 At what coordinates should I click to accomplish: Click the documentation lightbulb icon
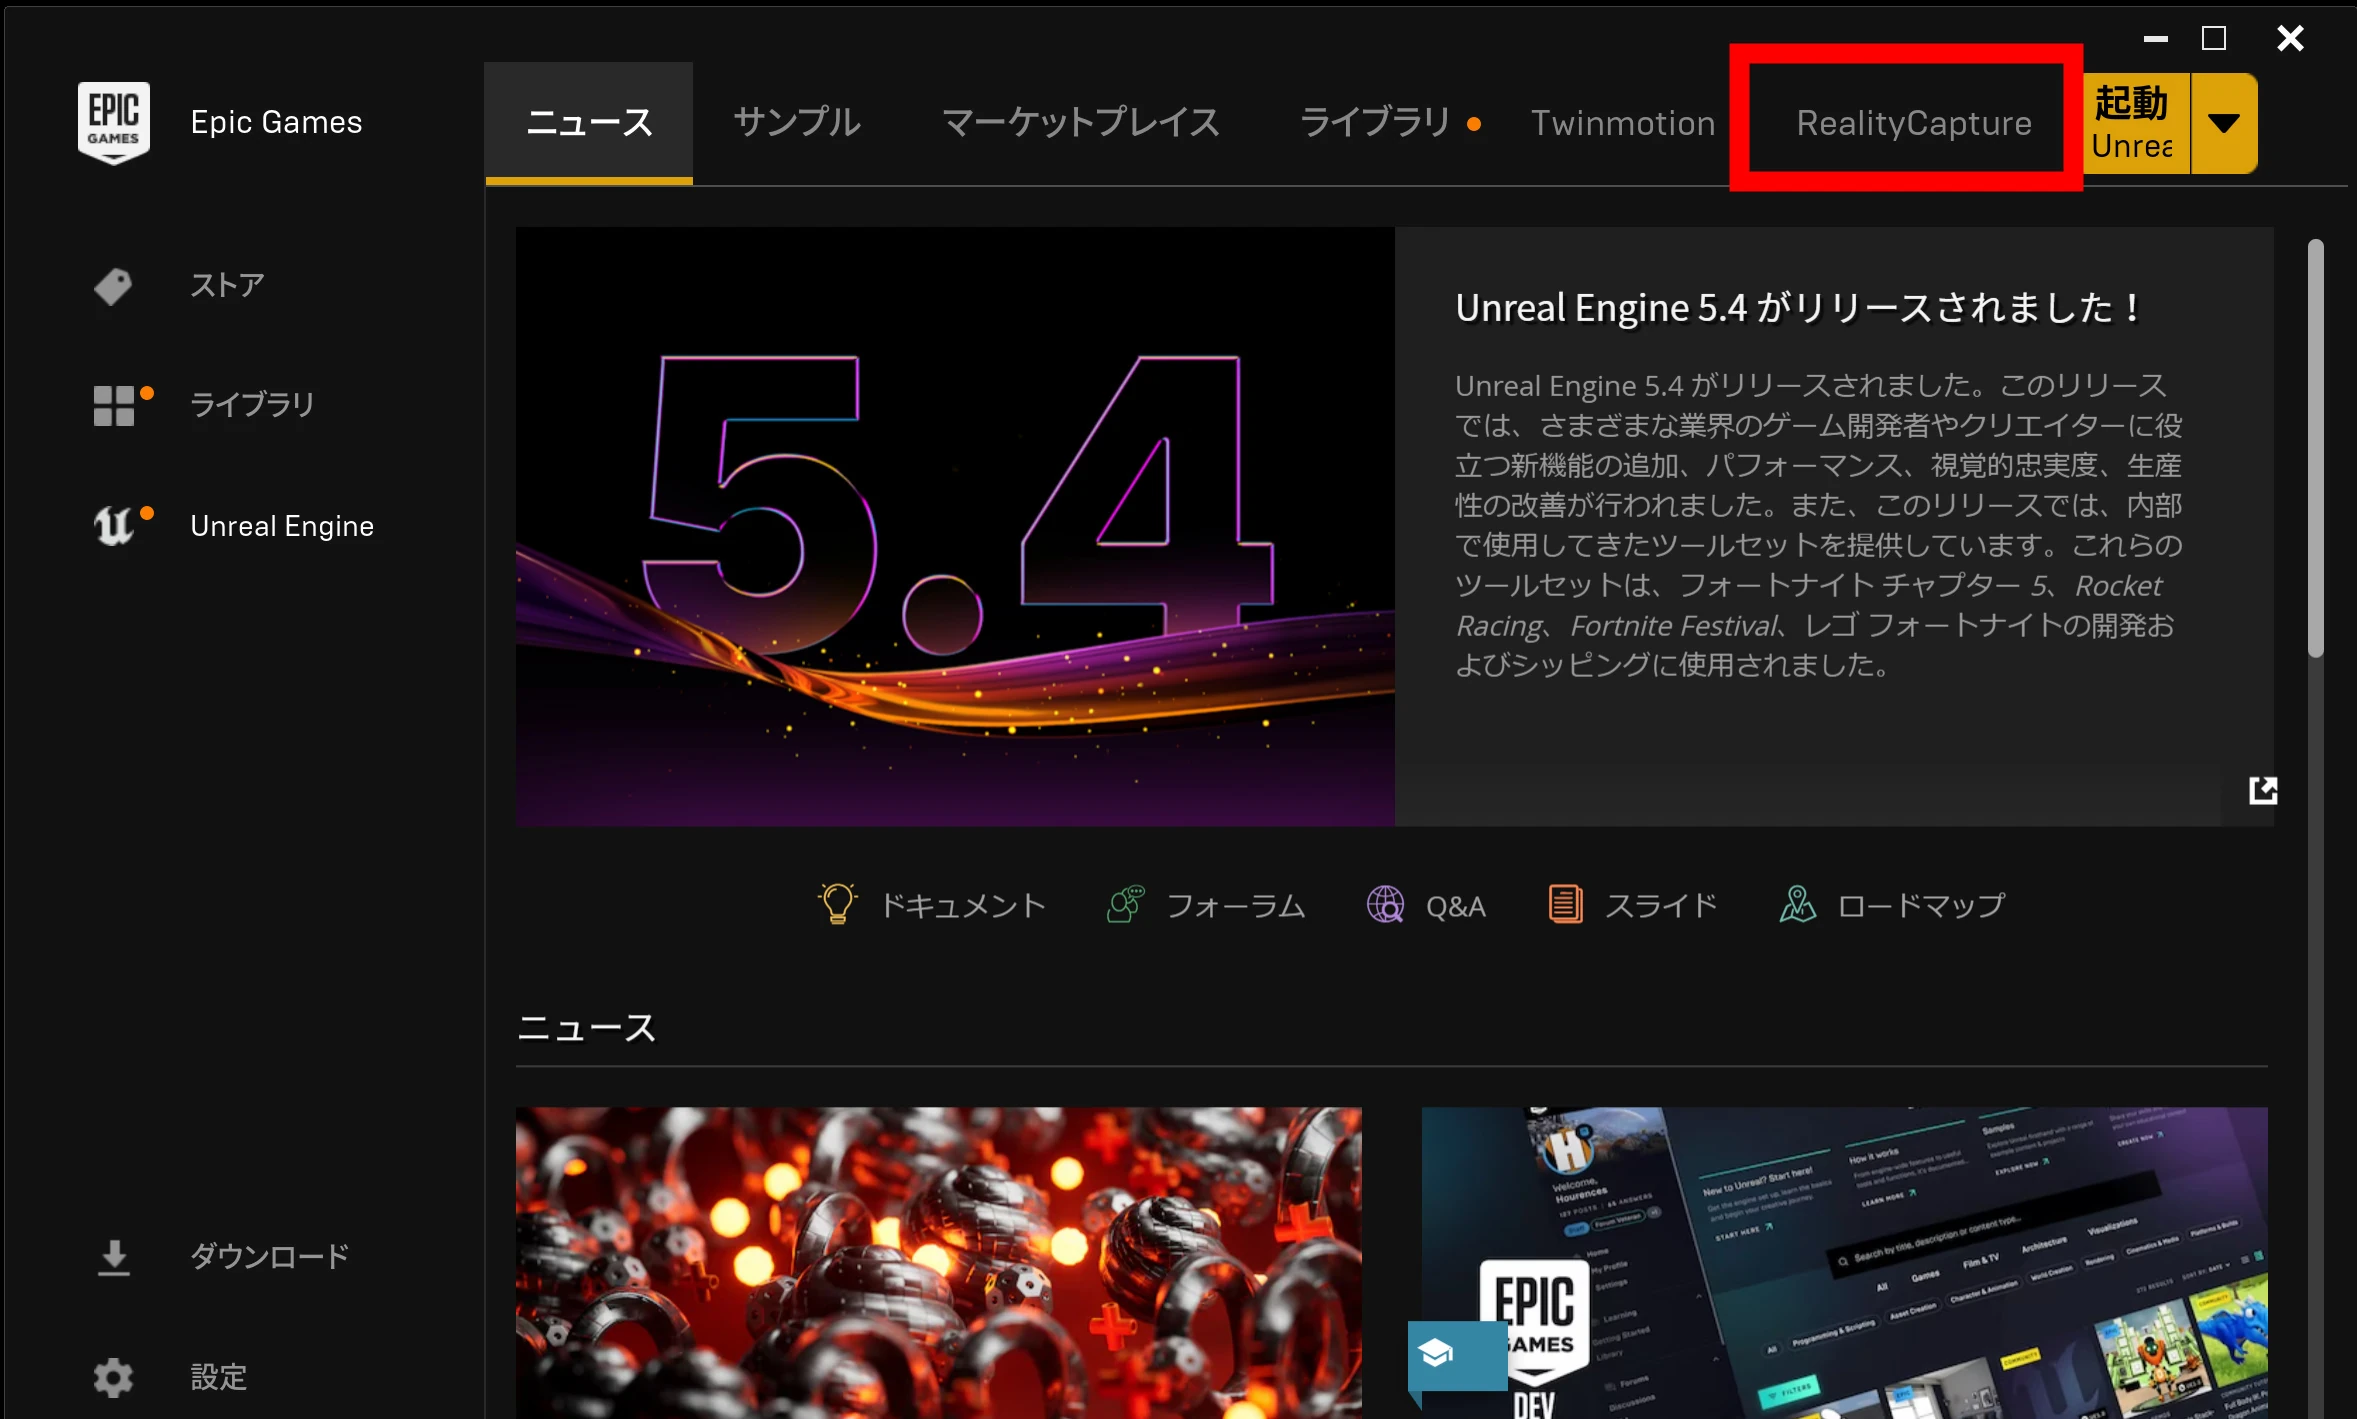coord(837,905)
